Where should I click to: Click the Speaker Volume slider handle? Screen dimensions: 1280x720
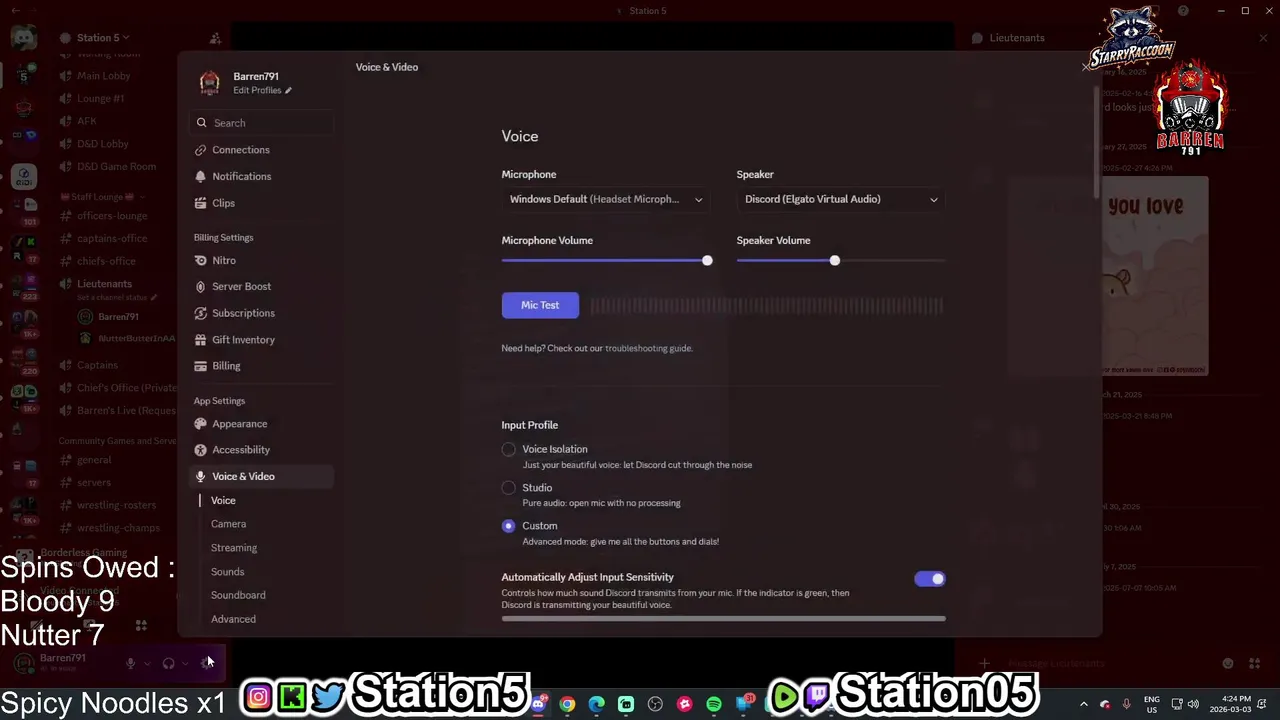[x=835, y=261]
